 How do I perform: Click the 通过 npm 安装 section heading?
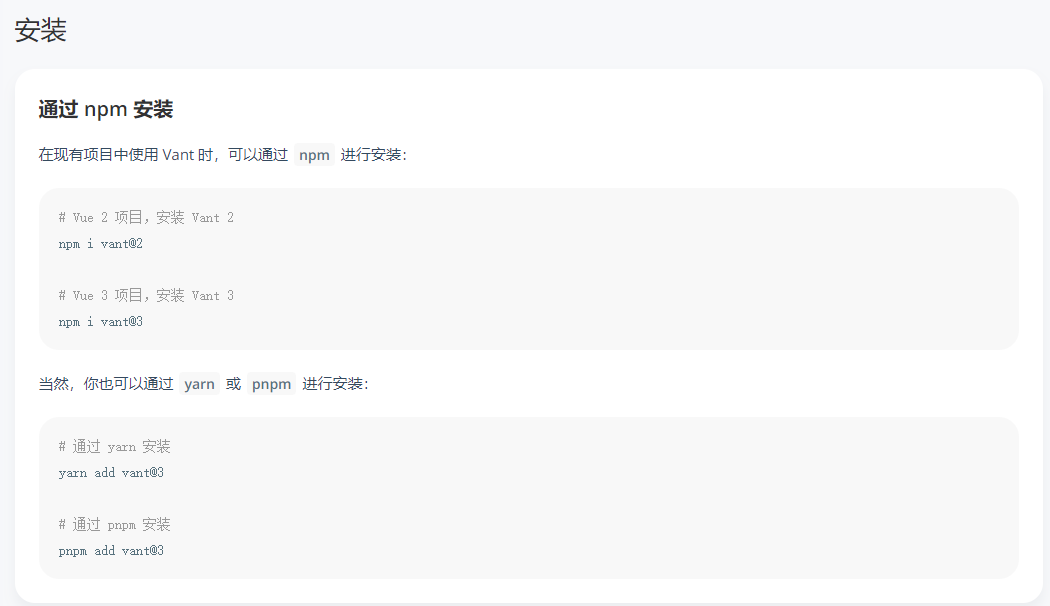click(106, 109)
